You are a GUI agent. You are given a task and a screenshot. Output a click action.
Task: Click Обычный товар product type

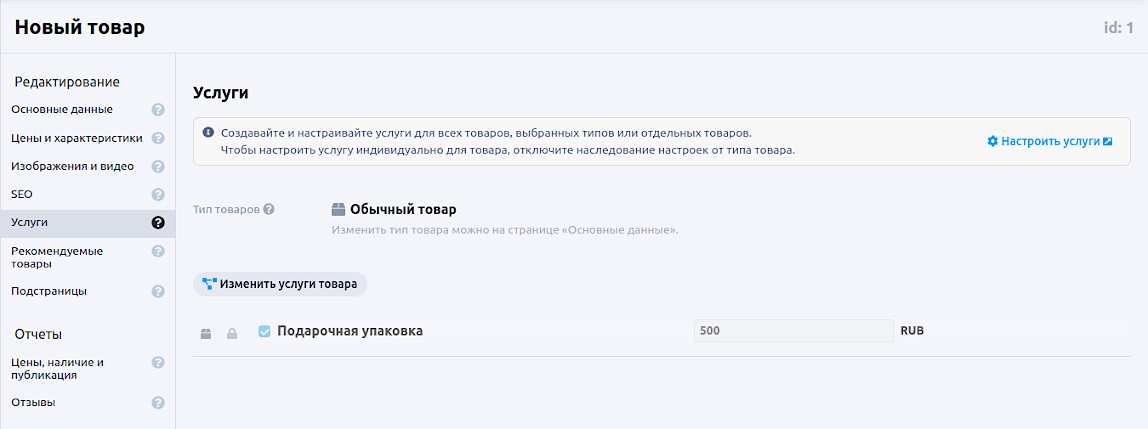pyautogui.click(x=402, y=210)
